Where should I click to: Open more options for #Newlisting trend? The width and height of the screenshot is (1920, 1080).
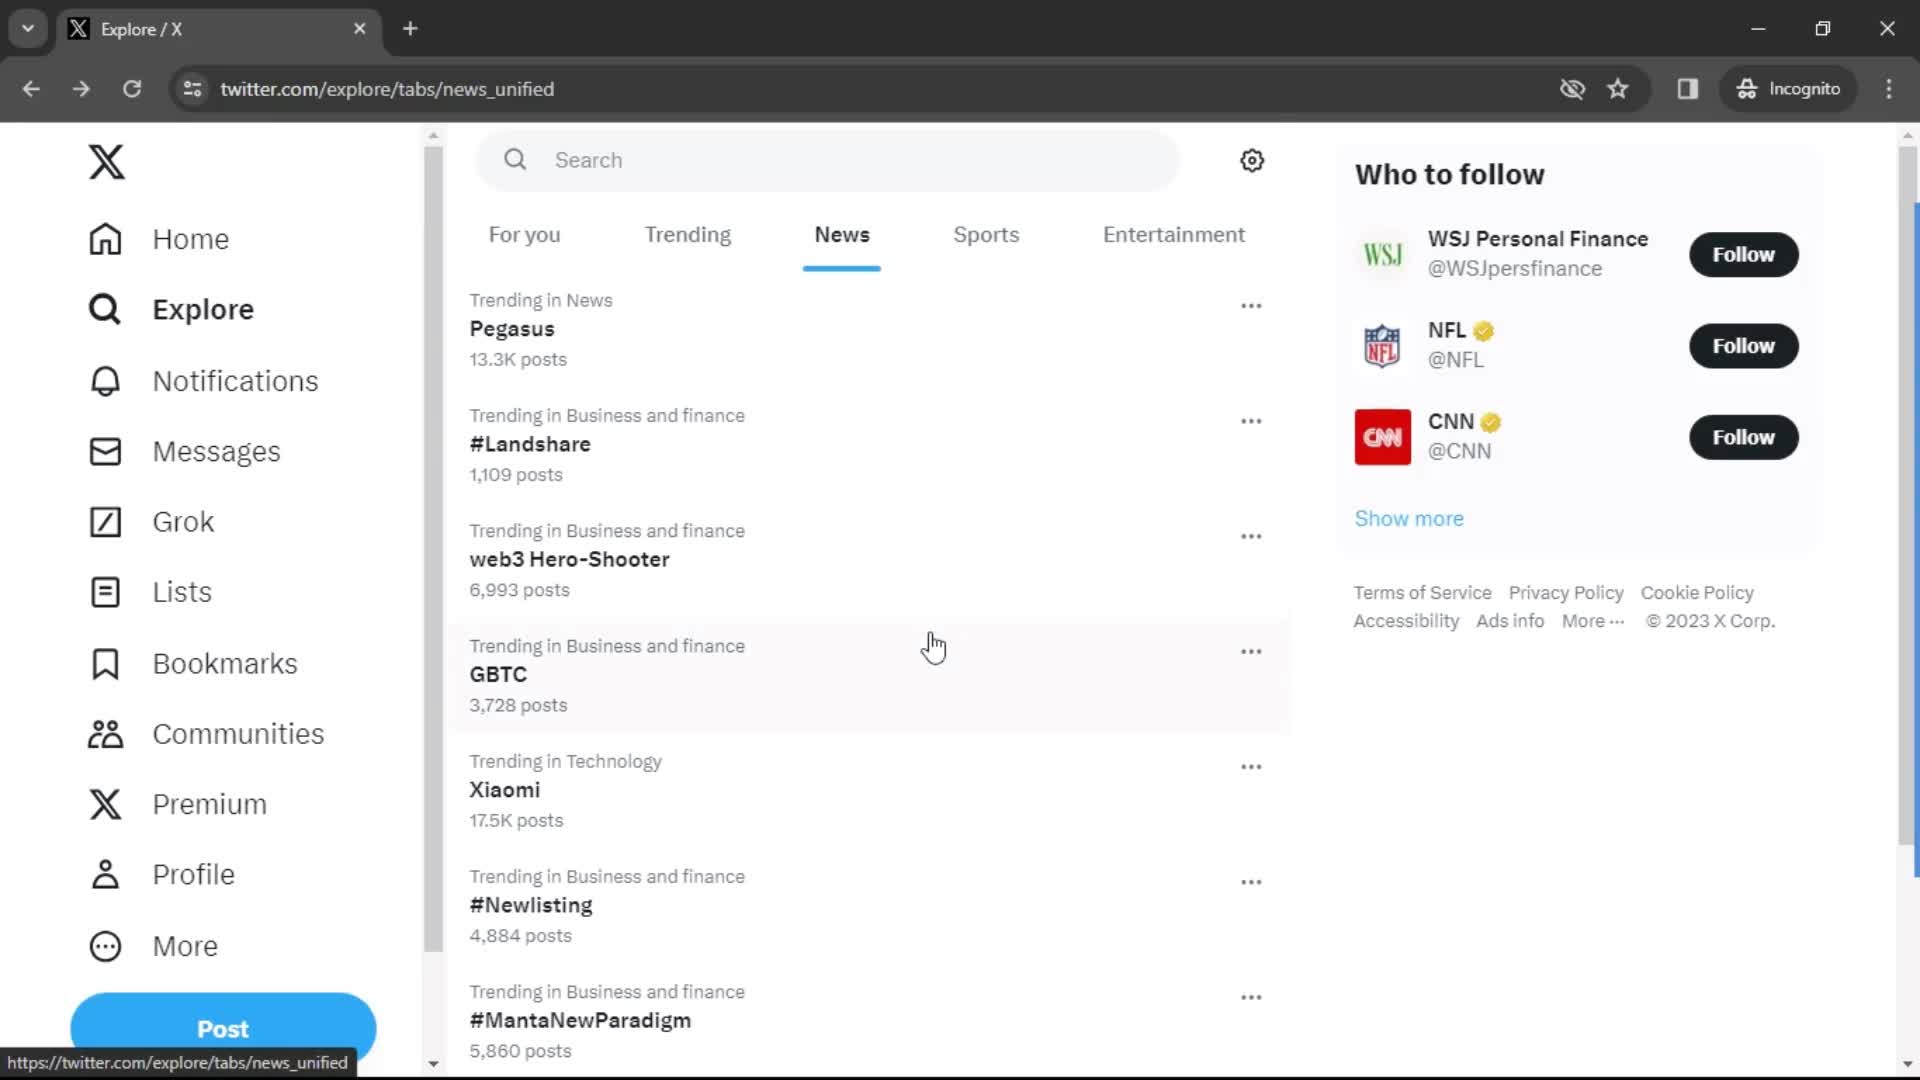tap(1251, 882)
